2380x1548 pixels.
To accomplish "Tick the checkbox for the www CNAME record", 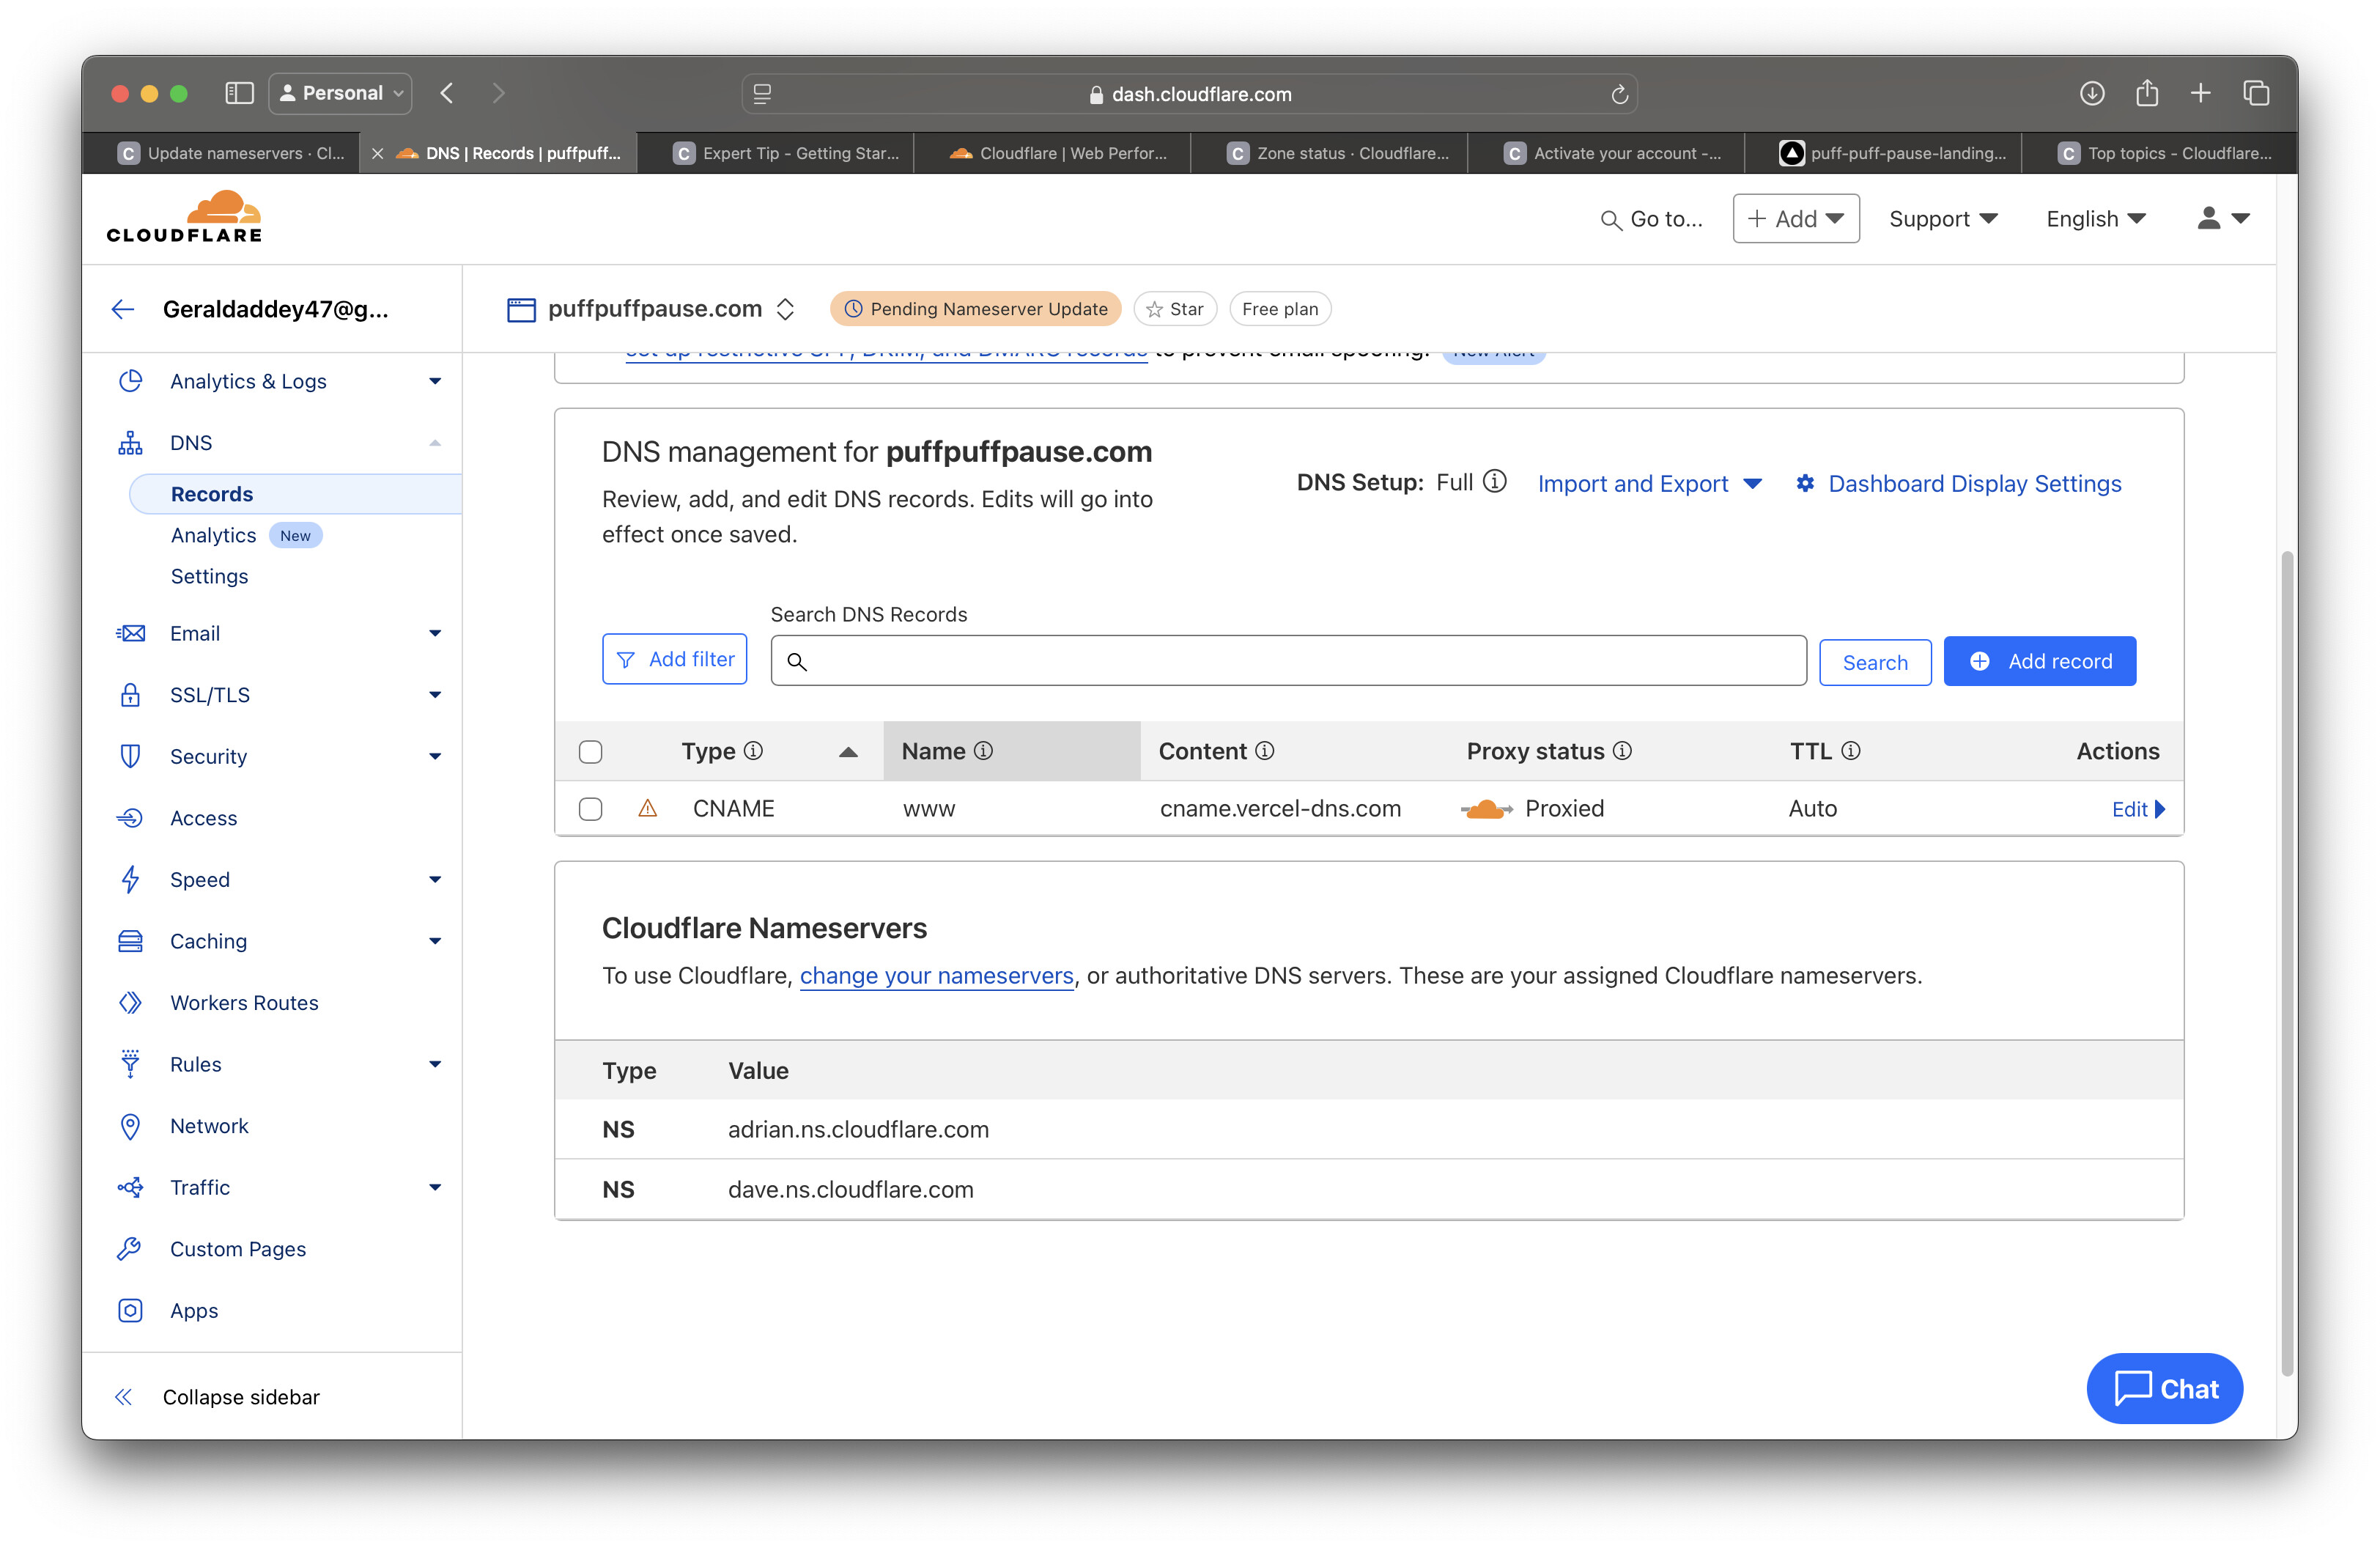I will [591, 808].
